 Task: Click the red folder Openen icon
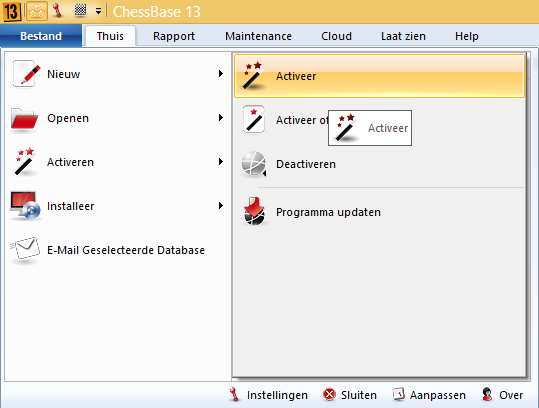pyautogui.click(x=24, y=119)
